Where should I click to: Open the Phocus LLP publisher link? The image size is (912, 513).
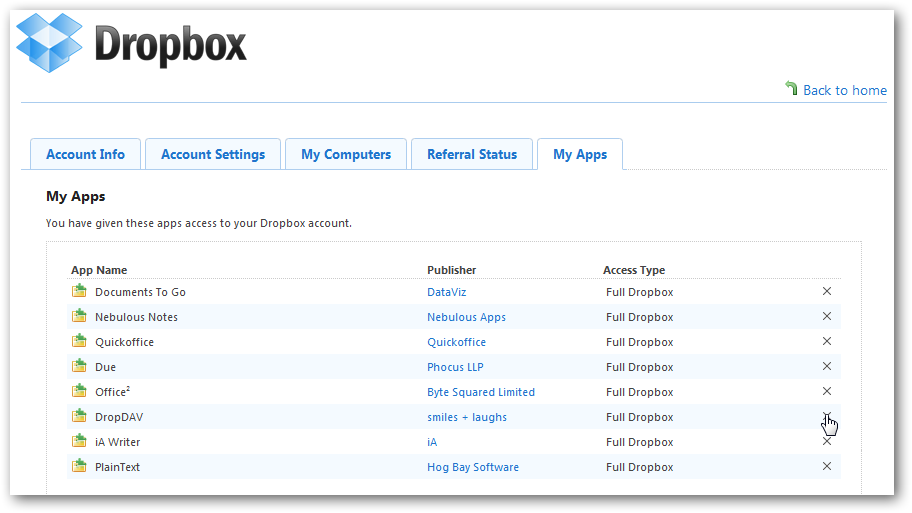(455, 367)
